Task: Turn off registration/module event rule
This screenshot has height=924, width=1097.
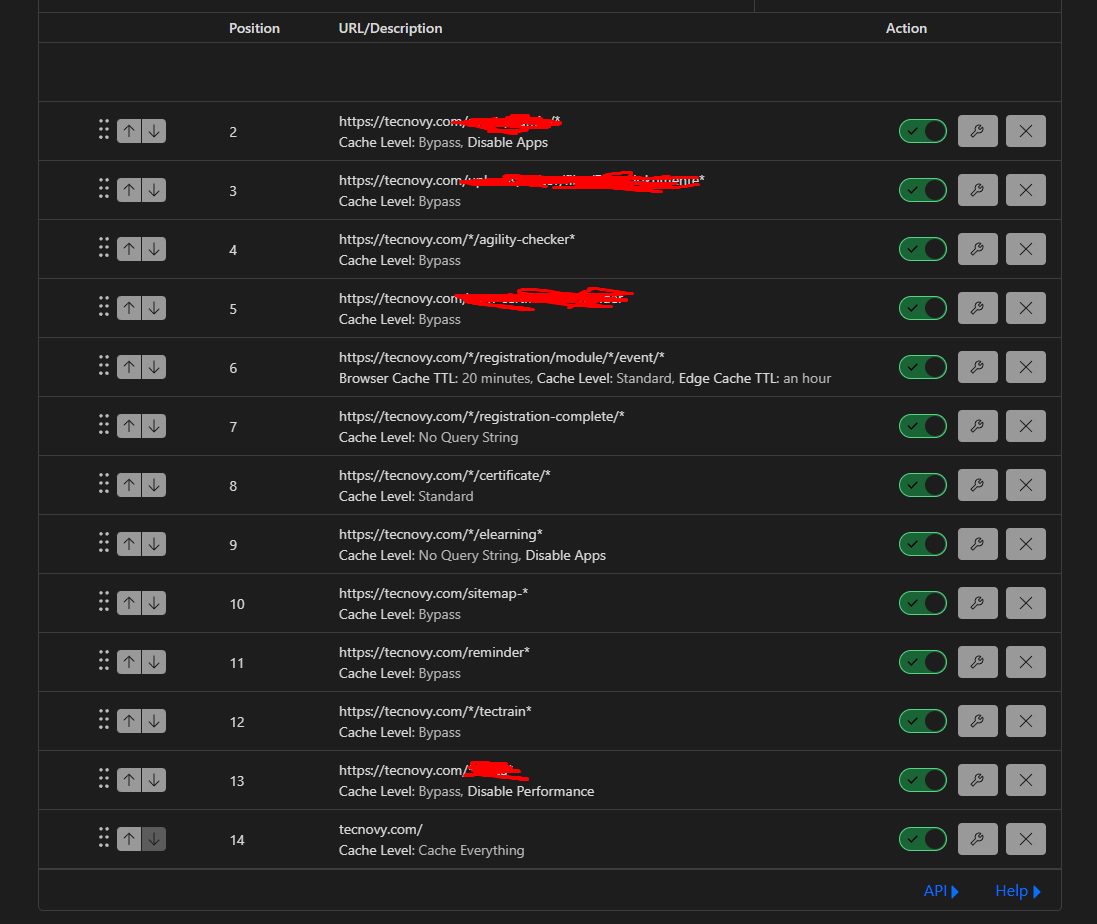Action: tap(923, 367)
